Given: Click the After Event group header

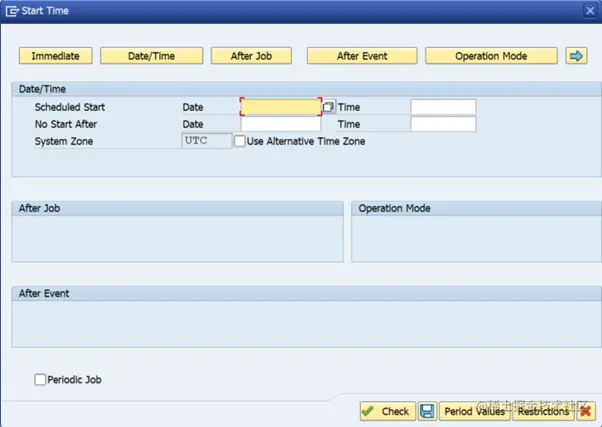Looking at the screenshot, I should (306, 294).
